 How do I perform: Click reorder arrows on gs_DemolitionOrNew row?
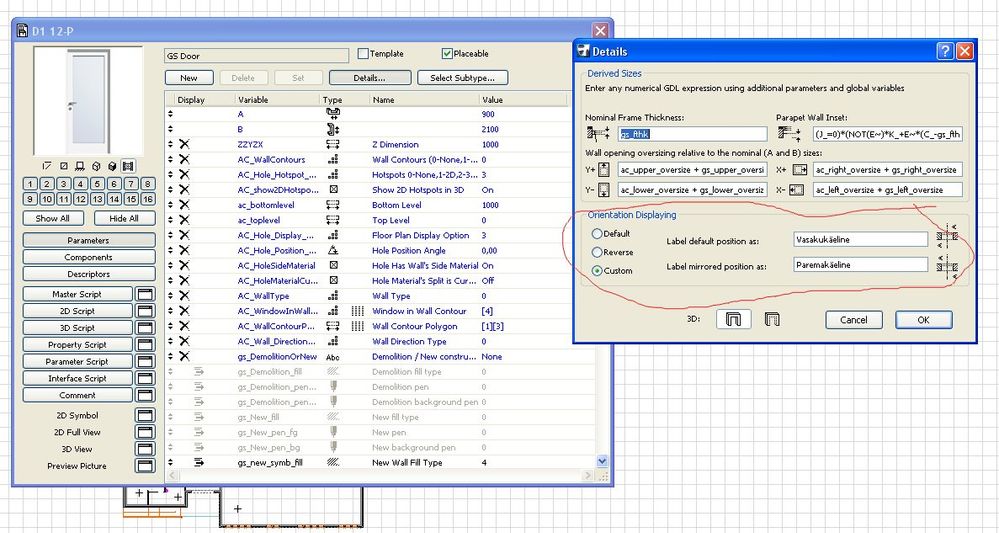tap(170, 357)
